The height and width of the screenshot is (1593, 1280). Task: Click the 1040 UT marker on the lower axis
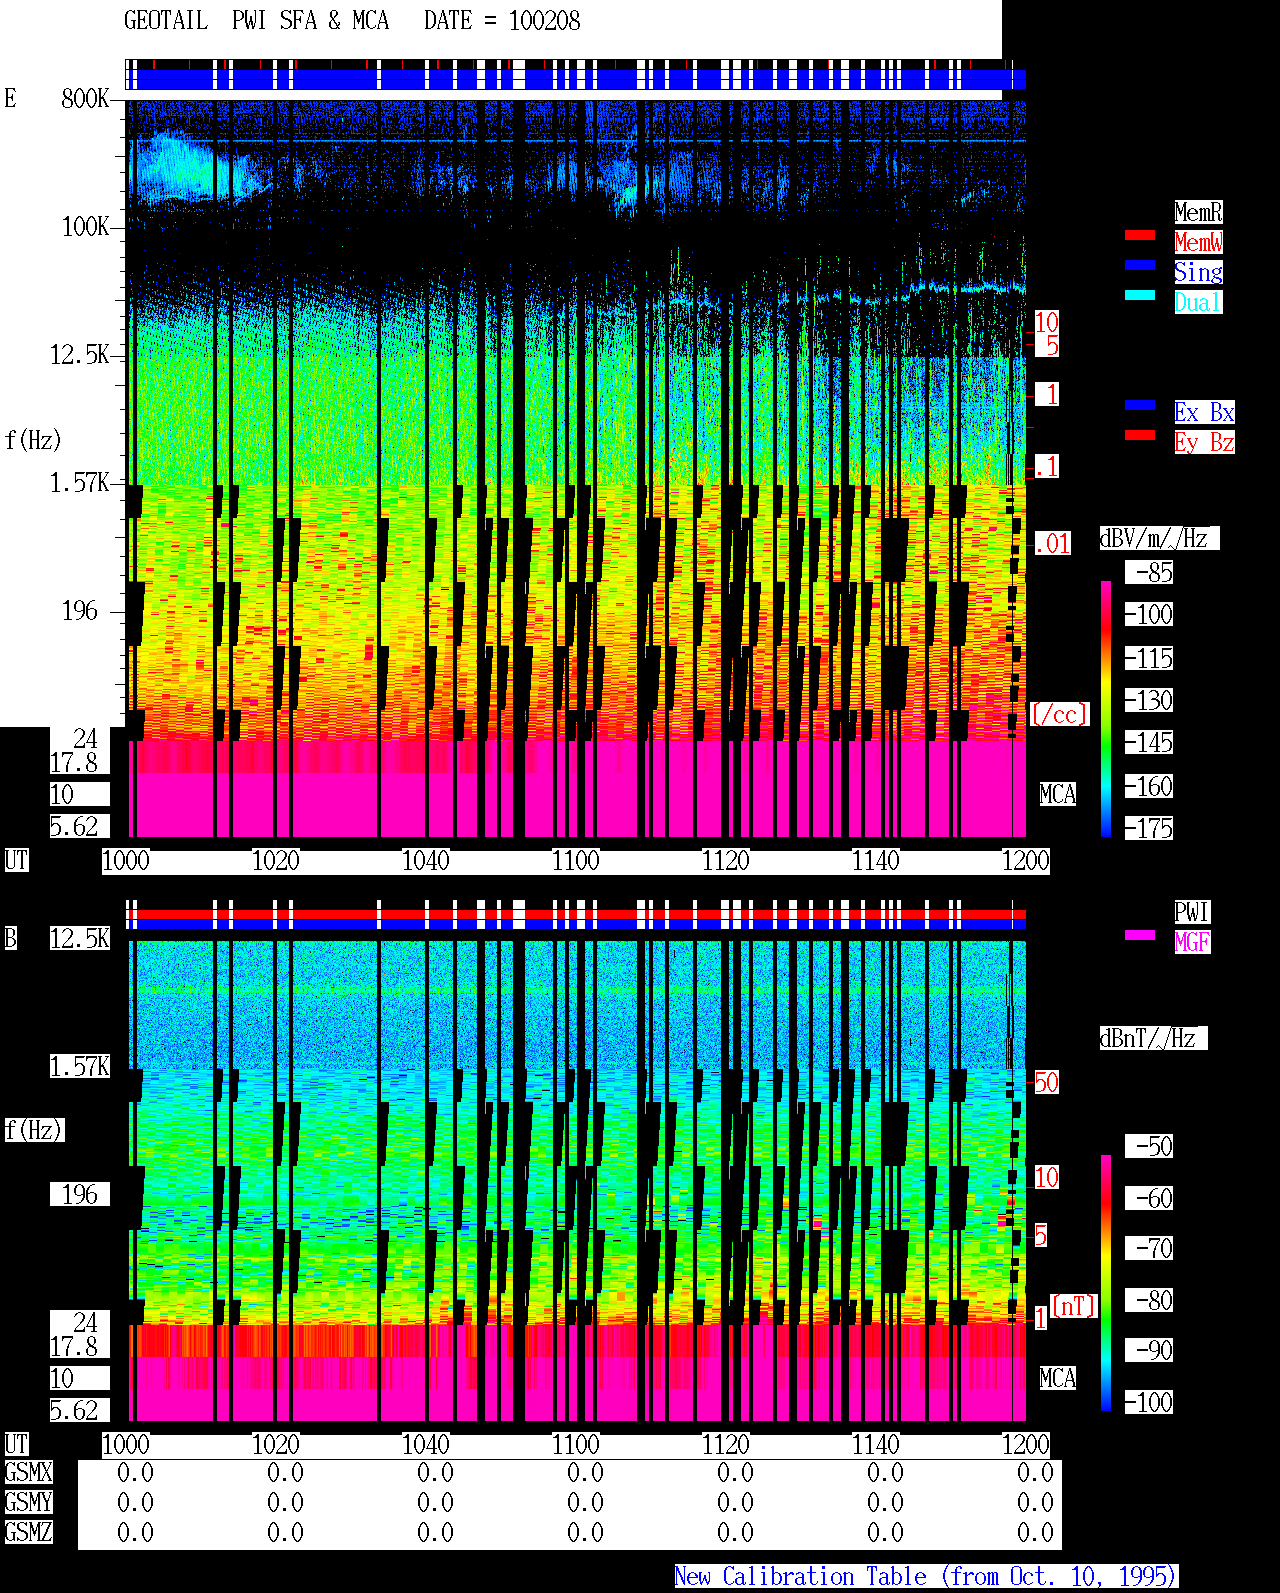point(425,1444)
